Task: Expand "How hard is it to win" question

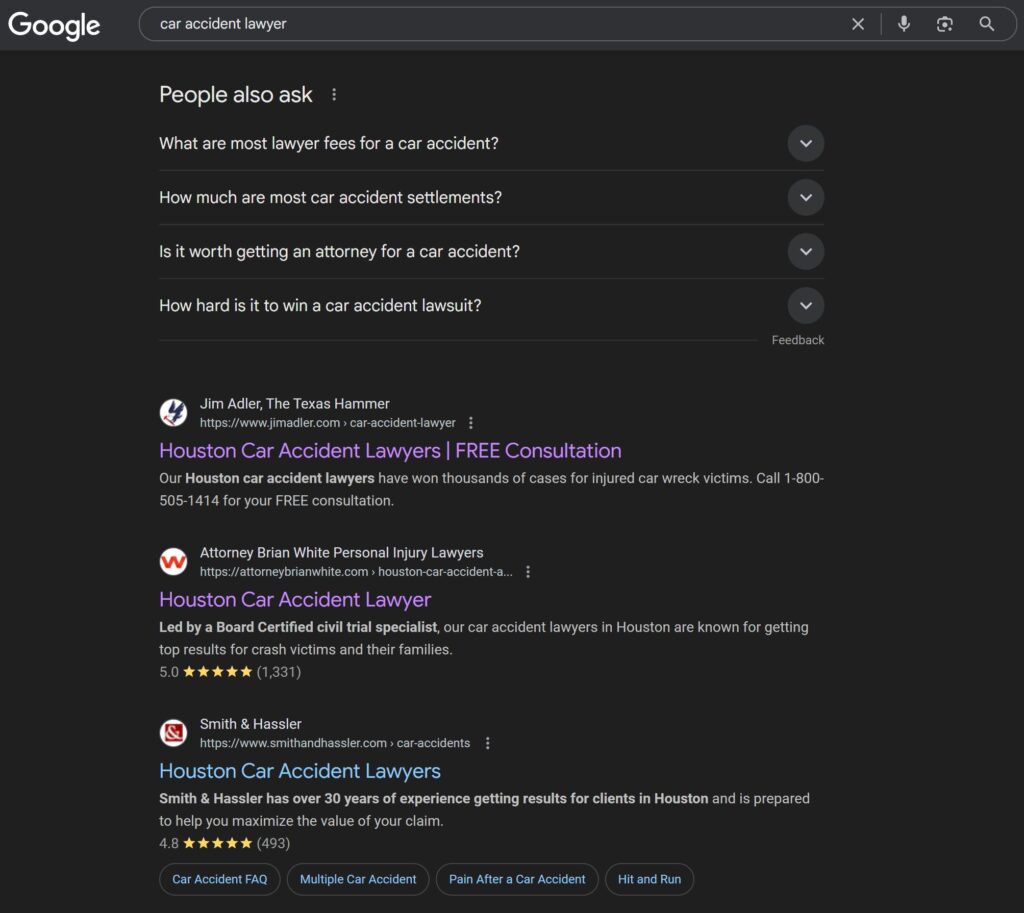Action: (491, 306)
